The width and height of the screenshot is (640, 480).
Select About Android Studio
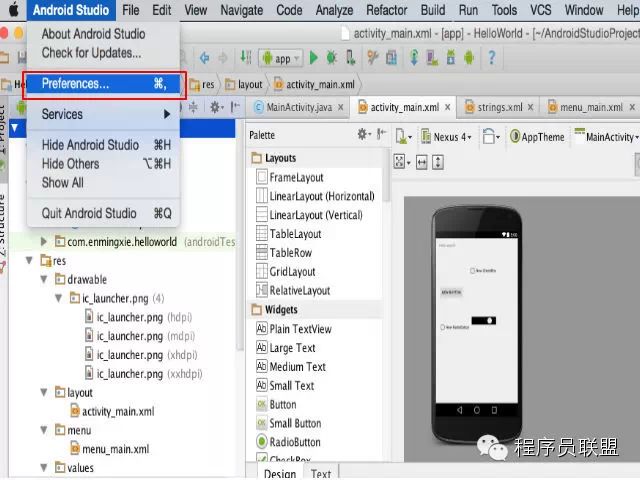tap(93, 34)
